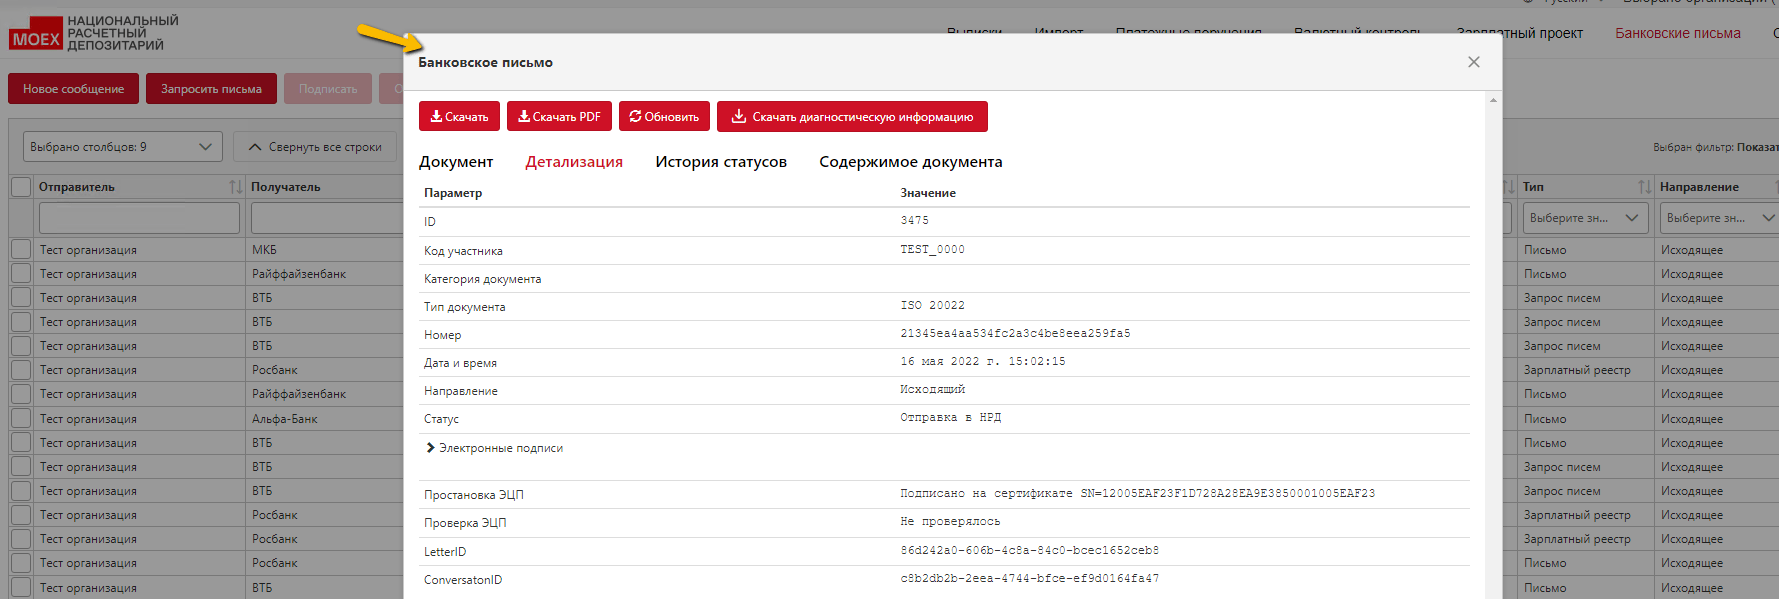
Task: Click the status value Отправка в НРД
Action: pyautogui.click(x=950, y=418)
